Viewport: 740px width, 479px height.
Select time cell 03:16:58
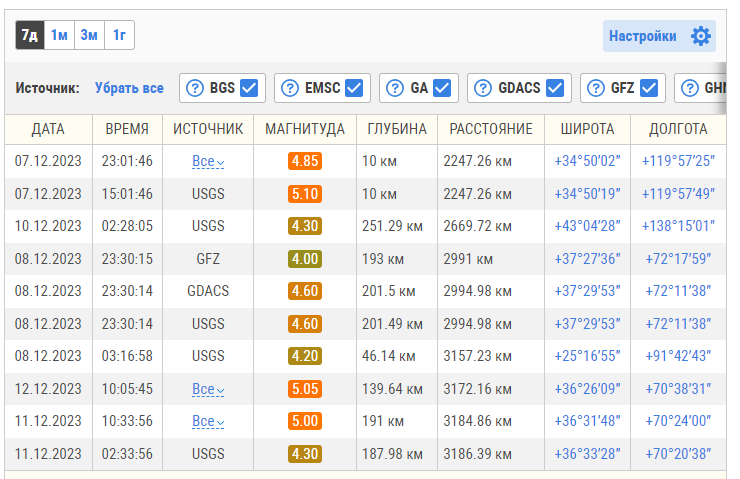127,356
